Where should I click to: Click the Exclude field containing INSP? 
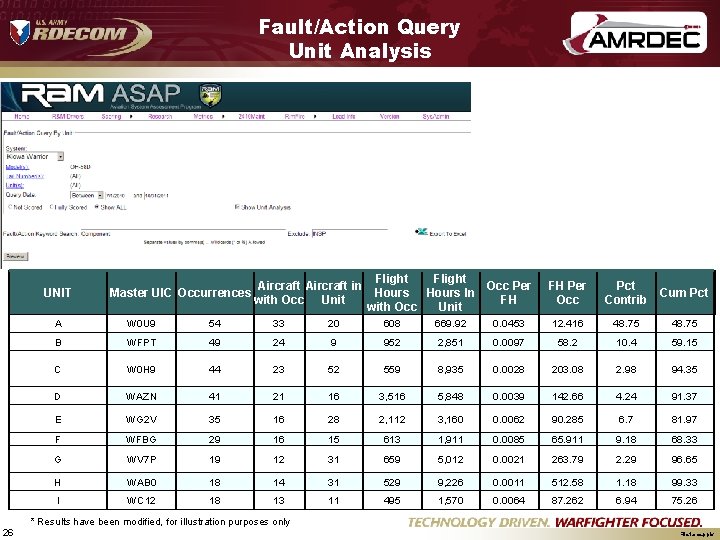[x=349, y=233]
